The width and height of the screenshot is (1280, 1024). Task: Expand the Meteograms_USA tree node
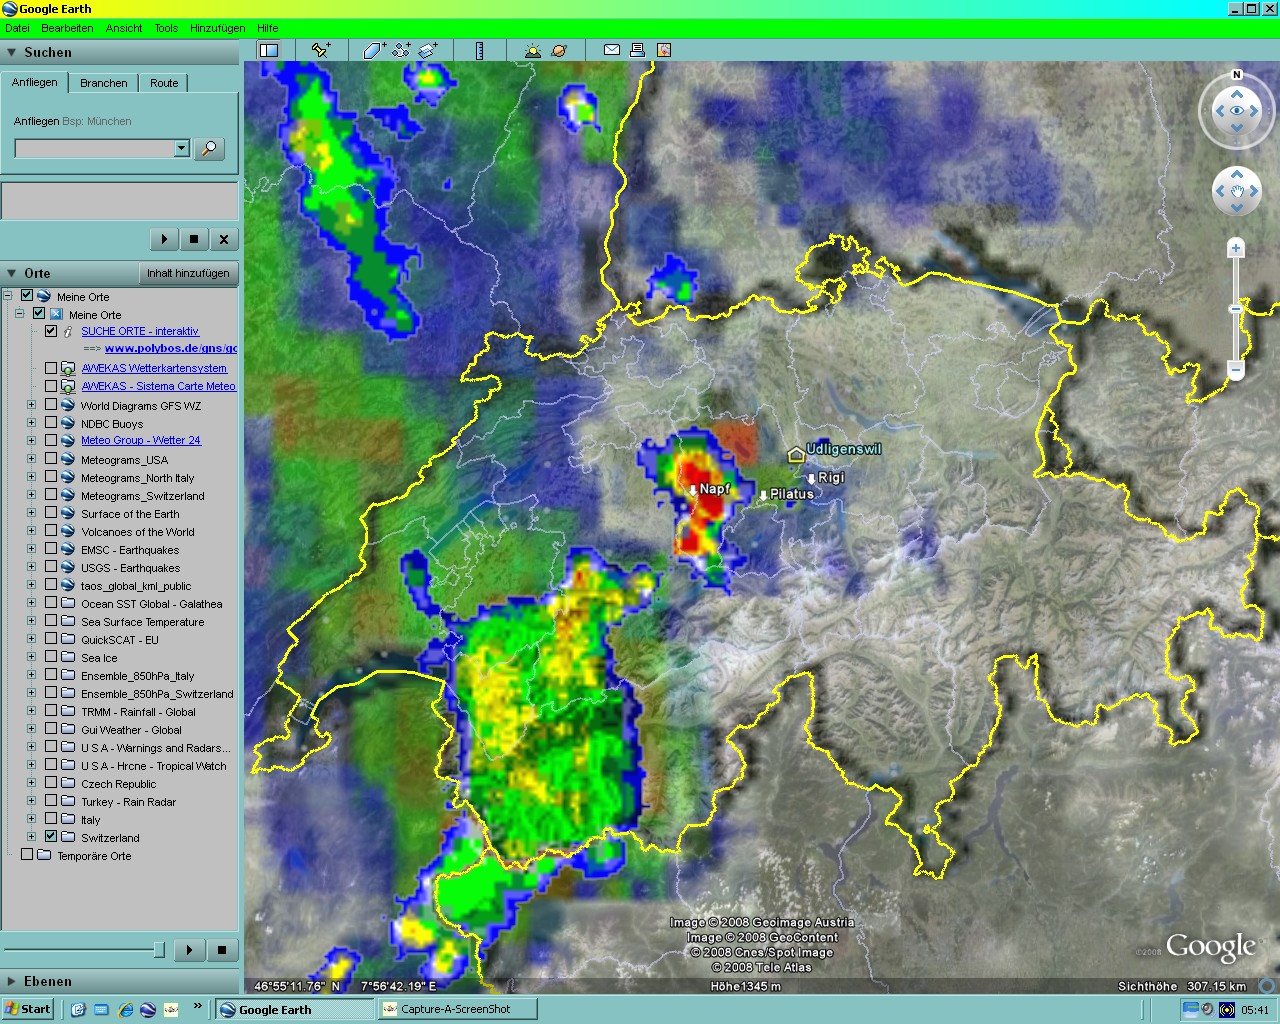pyautogui.click(x=31, y=459)
